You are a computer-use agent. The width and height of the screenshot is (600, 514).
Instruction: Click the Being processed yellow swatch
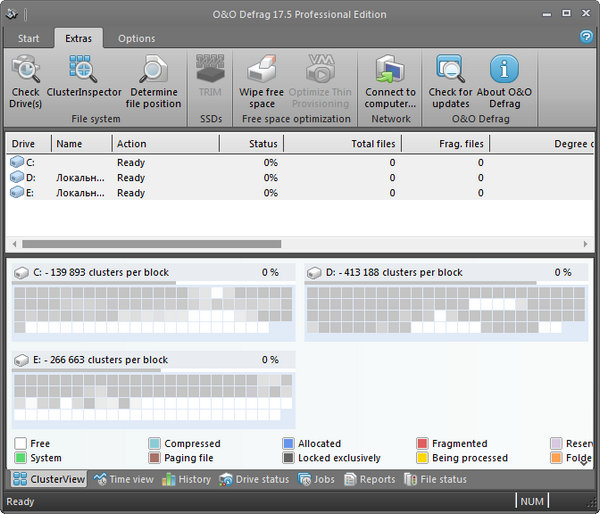point(422,458)
